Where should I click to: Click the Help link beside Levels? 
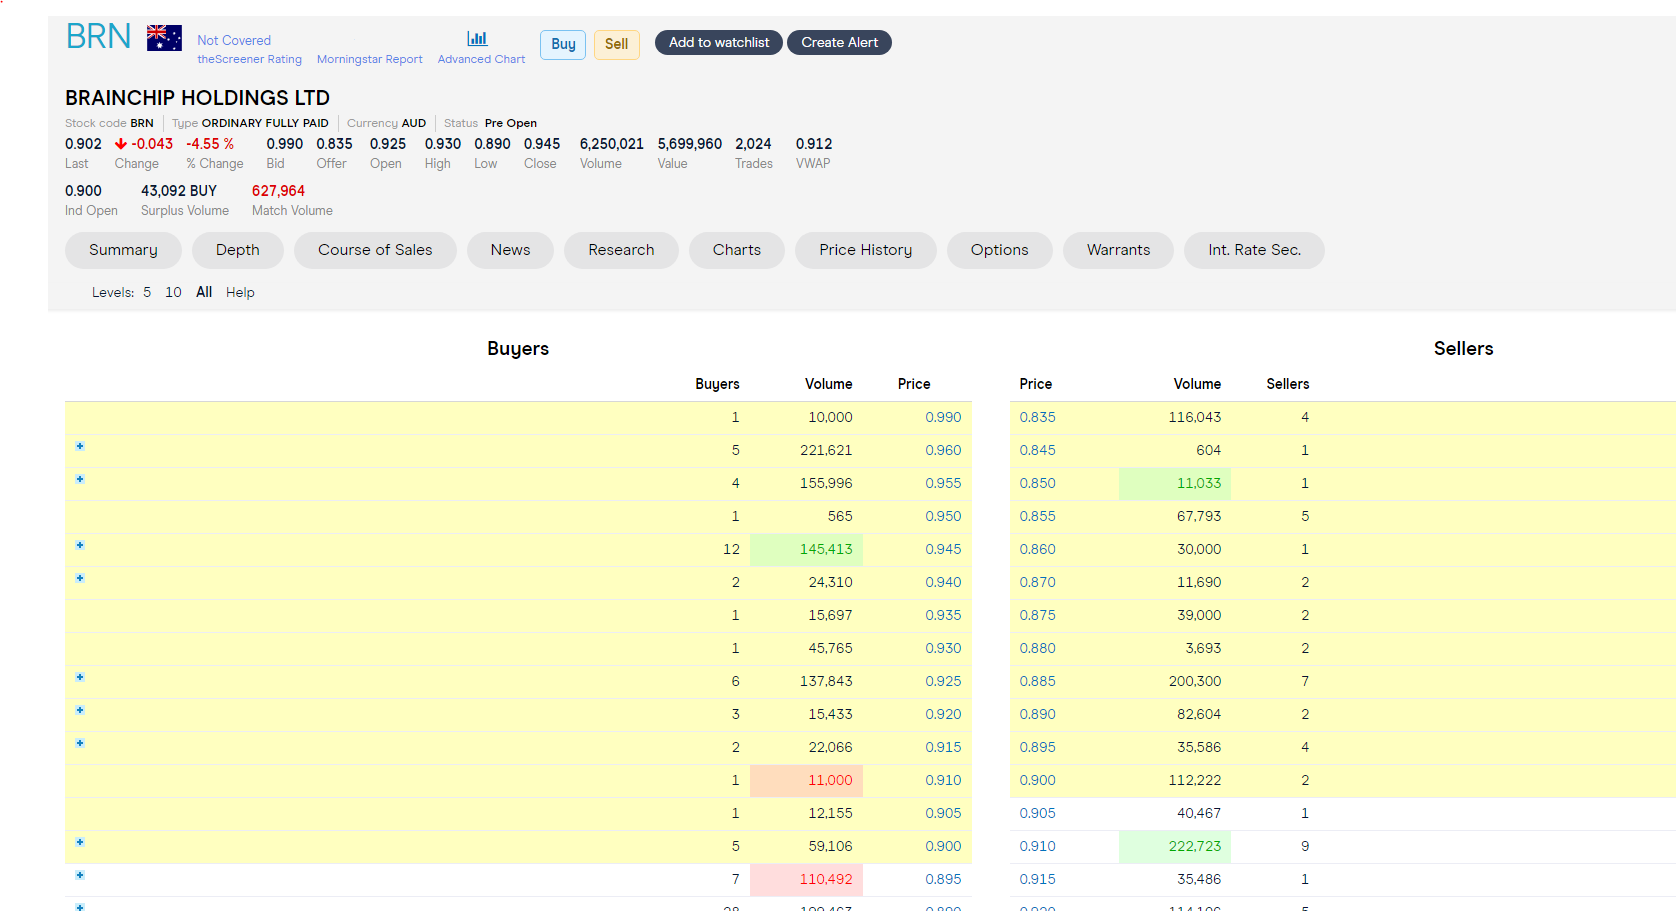(240, 292)
